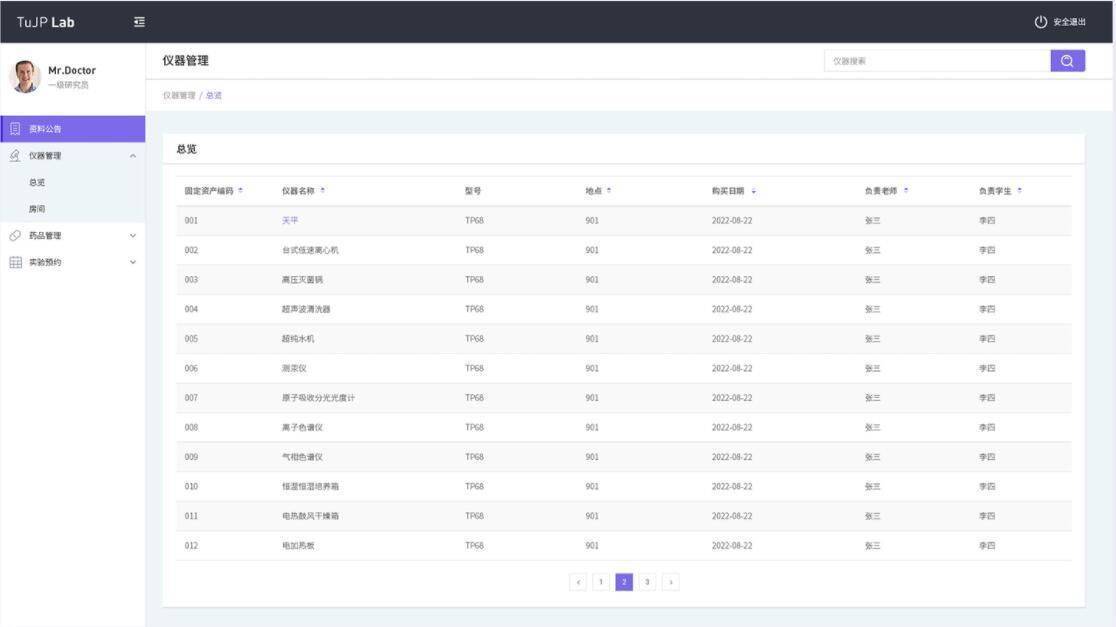The height and width of the screenshot is (627, 1116).
Task: Select 离子色谱仪 in row 008
Action: click(x=302, y=428)
